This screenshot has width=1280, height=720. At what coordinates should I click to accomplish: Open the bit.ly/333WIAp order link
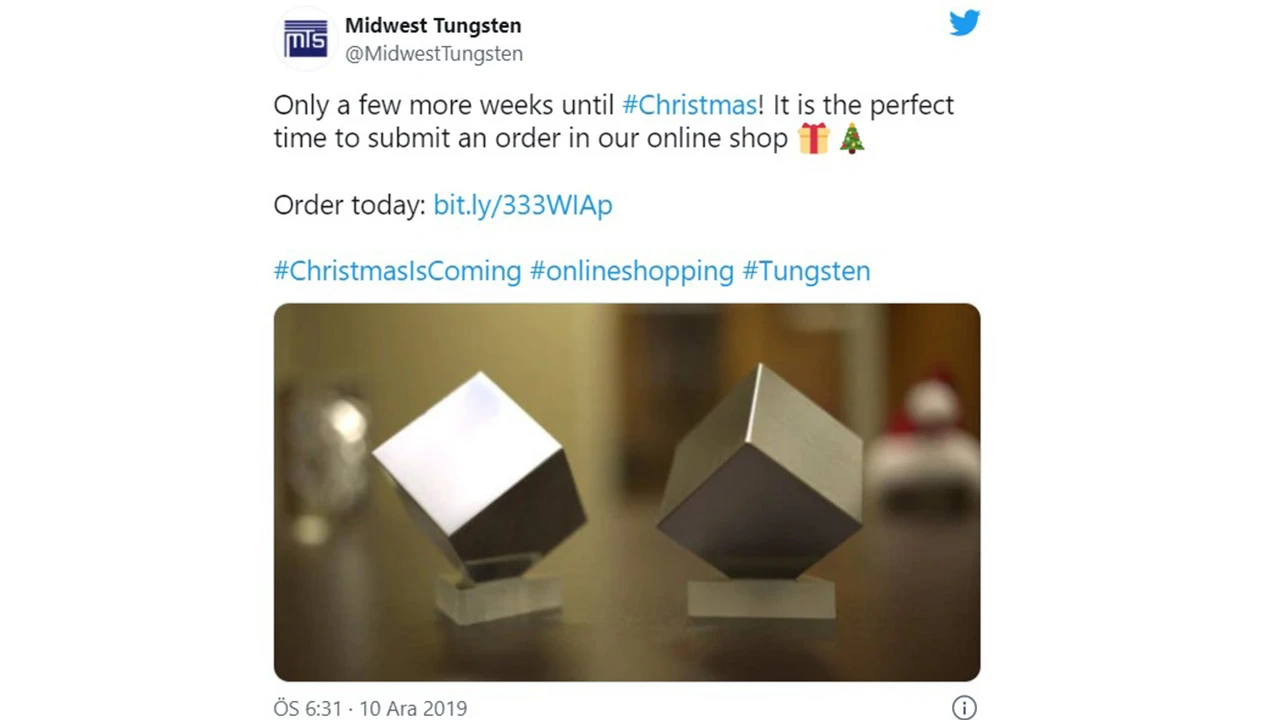coord(522,205)
